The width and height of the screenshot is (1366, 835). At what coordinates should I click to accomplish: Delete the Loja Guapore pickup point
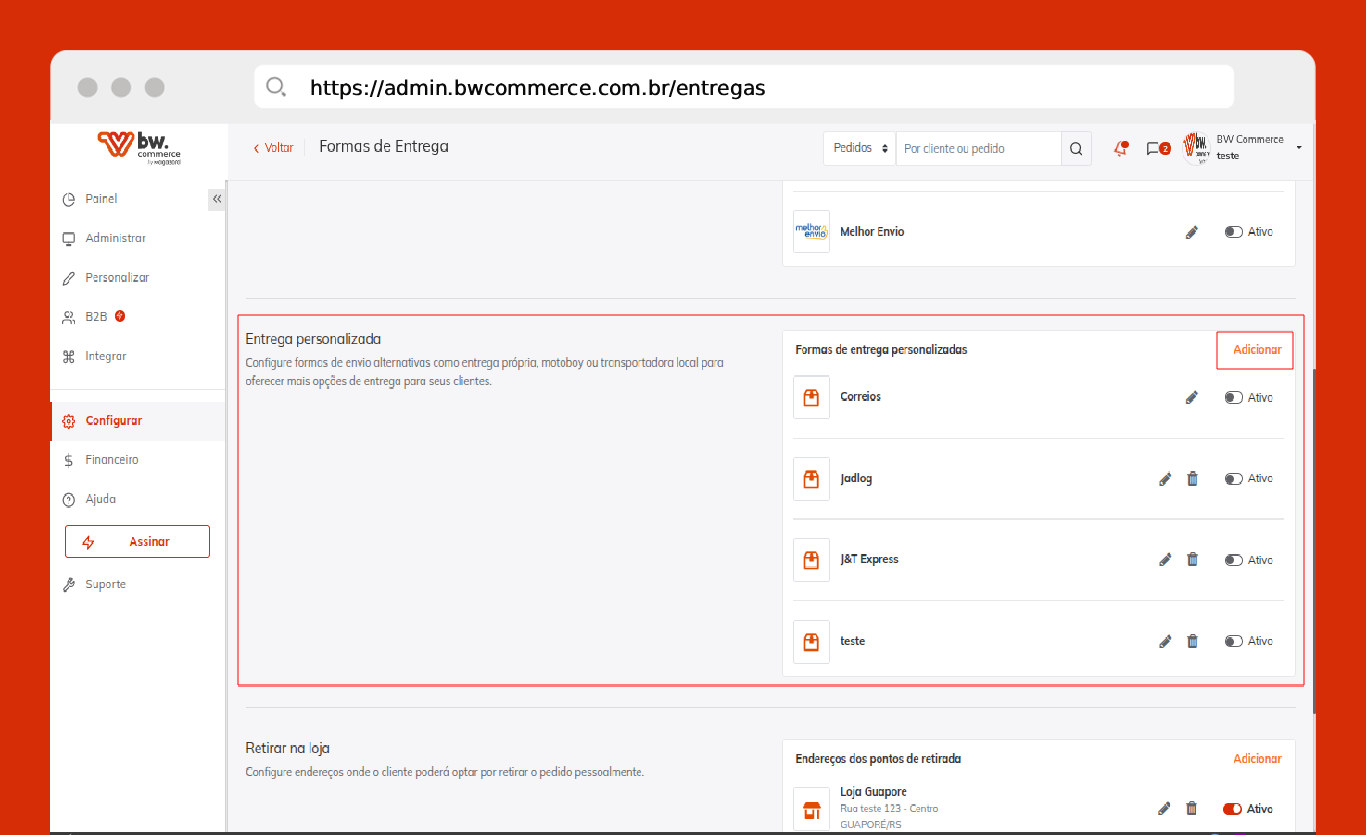[x=1192, y=808]
